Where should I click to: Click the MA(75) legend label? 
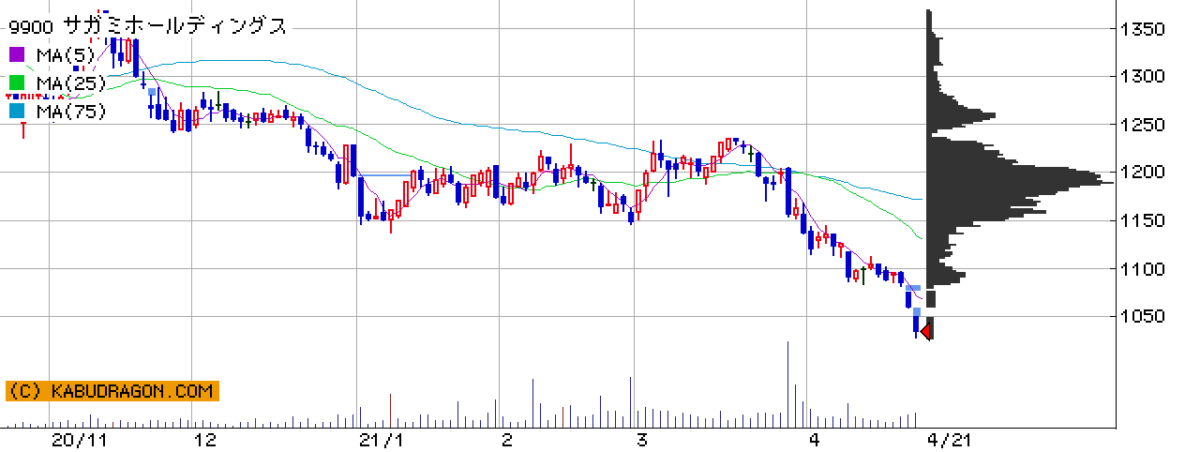click(71, 112)
